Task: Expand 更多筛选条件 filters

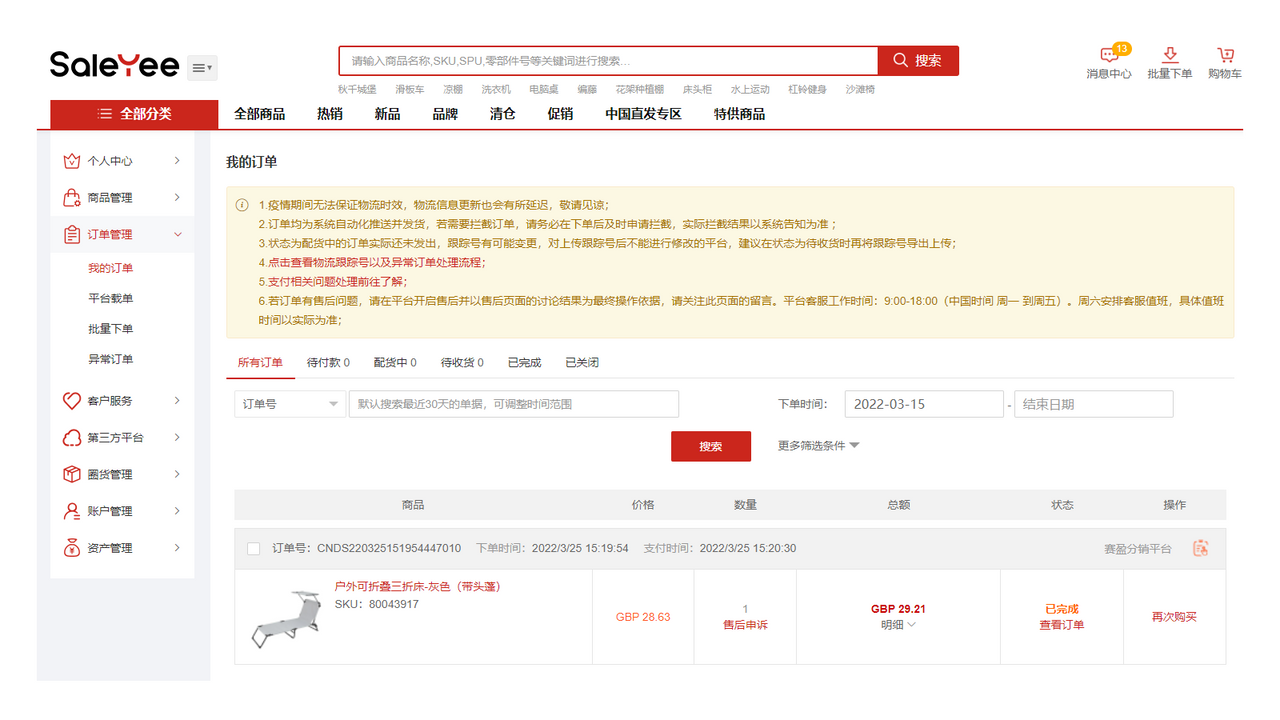Action: point(819,446)
